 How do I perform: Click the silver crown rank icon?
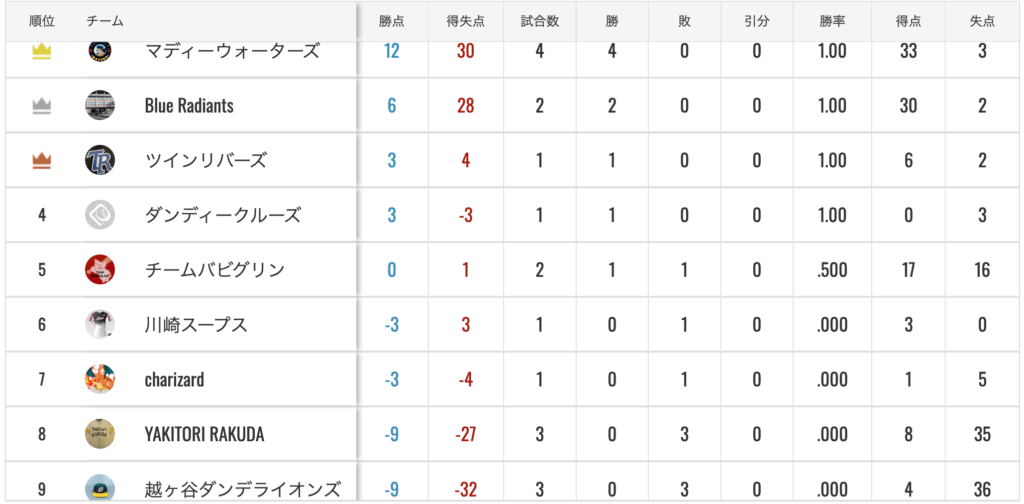pyautogui.click(x=42, y=106)
